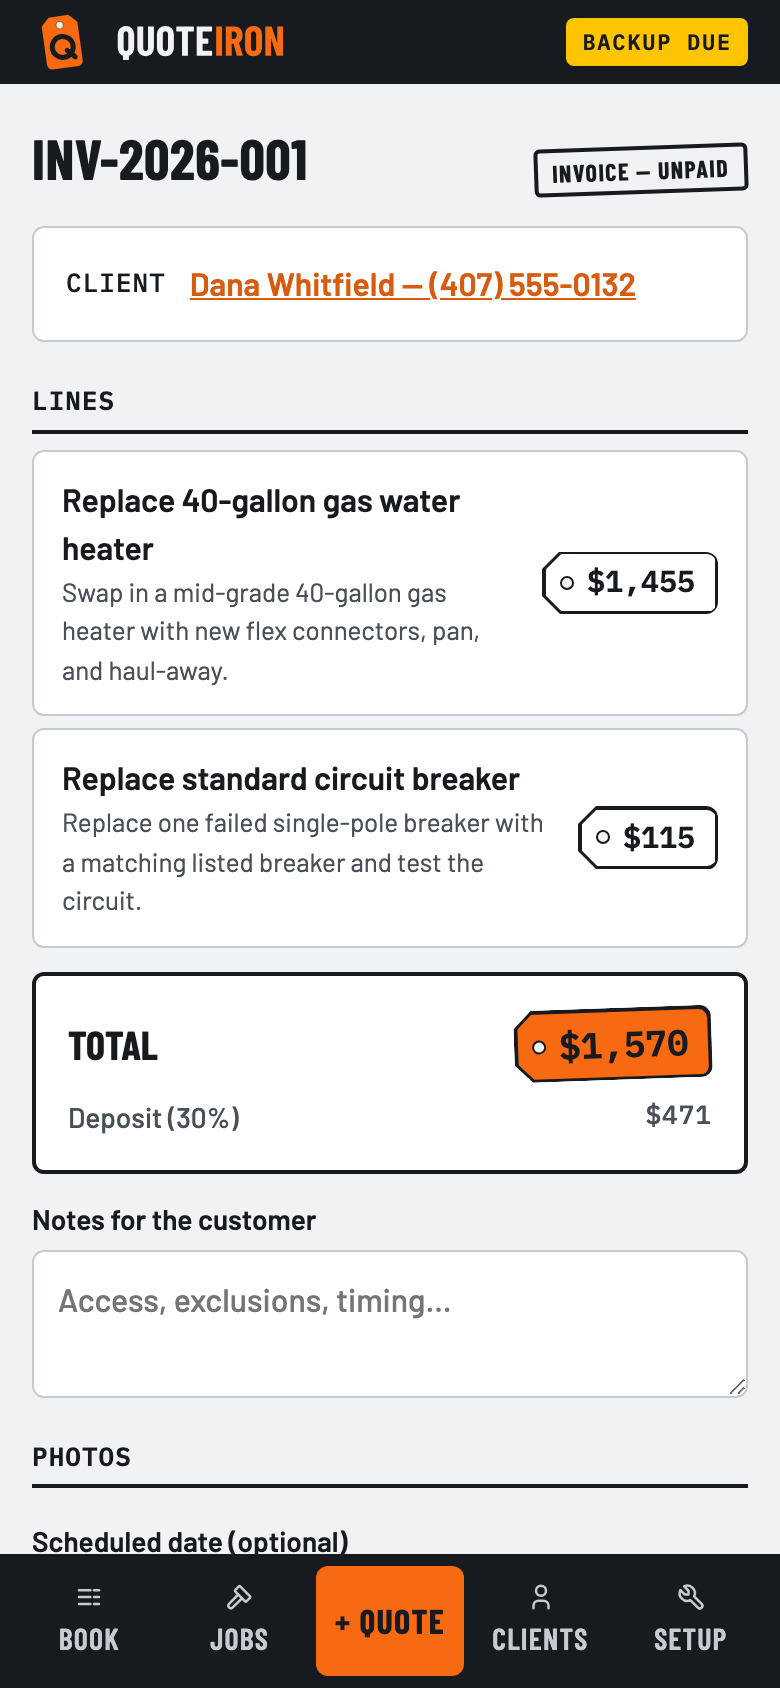Go to Jobs hammer icon
The height and width of the screenshot is (1688, 780).
coord(239,1597)
